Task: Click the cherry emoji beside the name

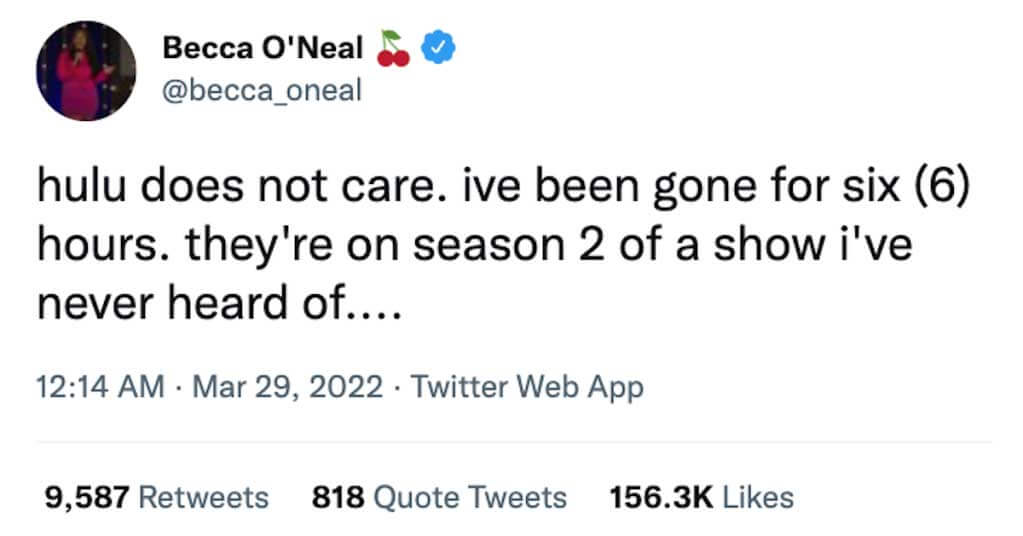Action: [x=393, y=48]
